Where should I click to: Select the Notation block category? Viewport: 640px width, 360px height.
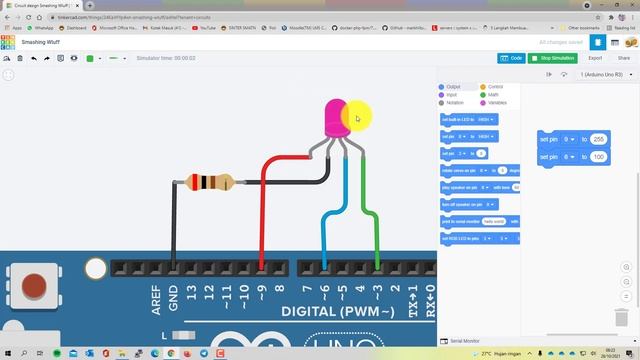click(454, 103)
